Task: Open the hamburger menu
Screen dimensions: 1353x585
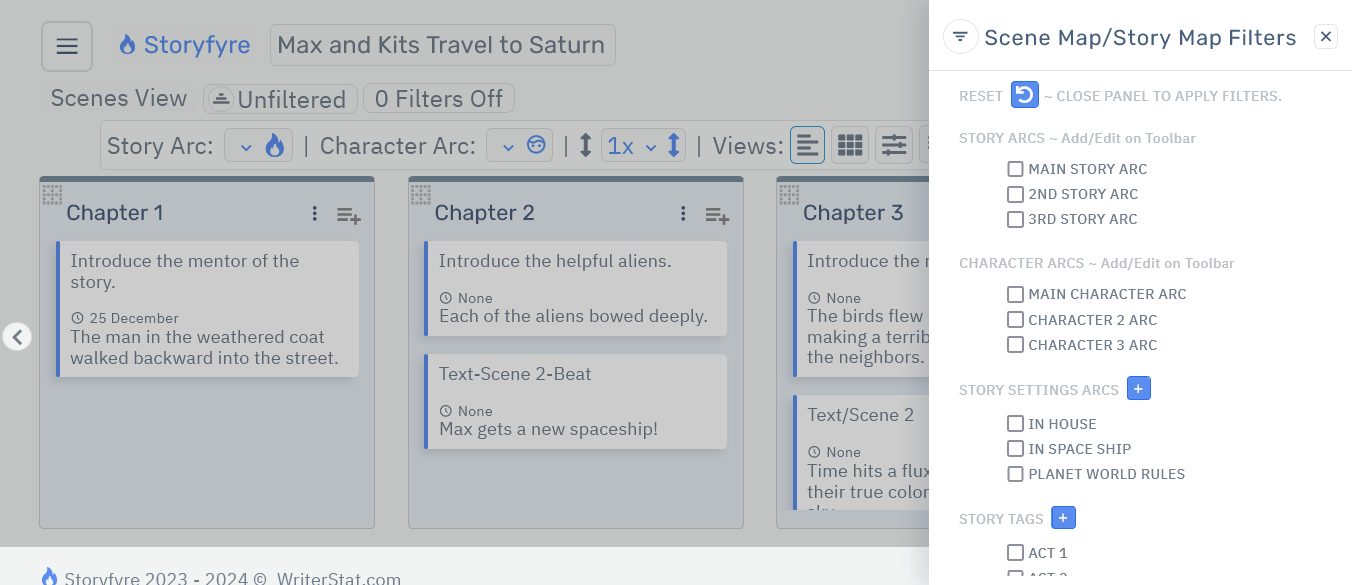Action: (x=66, y=45)
